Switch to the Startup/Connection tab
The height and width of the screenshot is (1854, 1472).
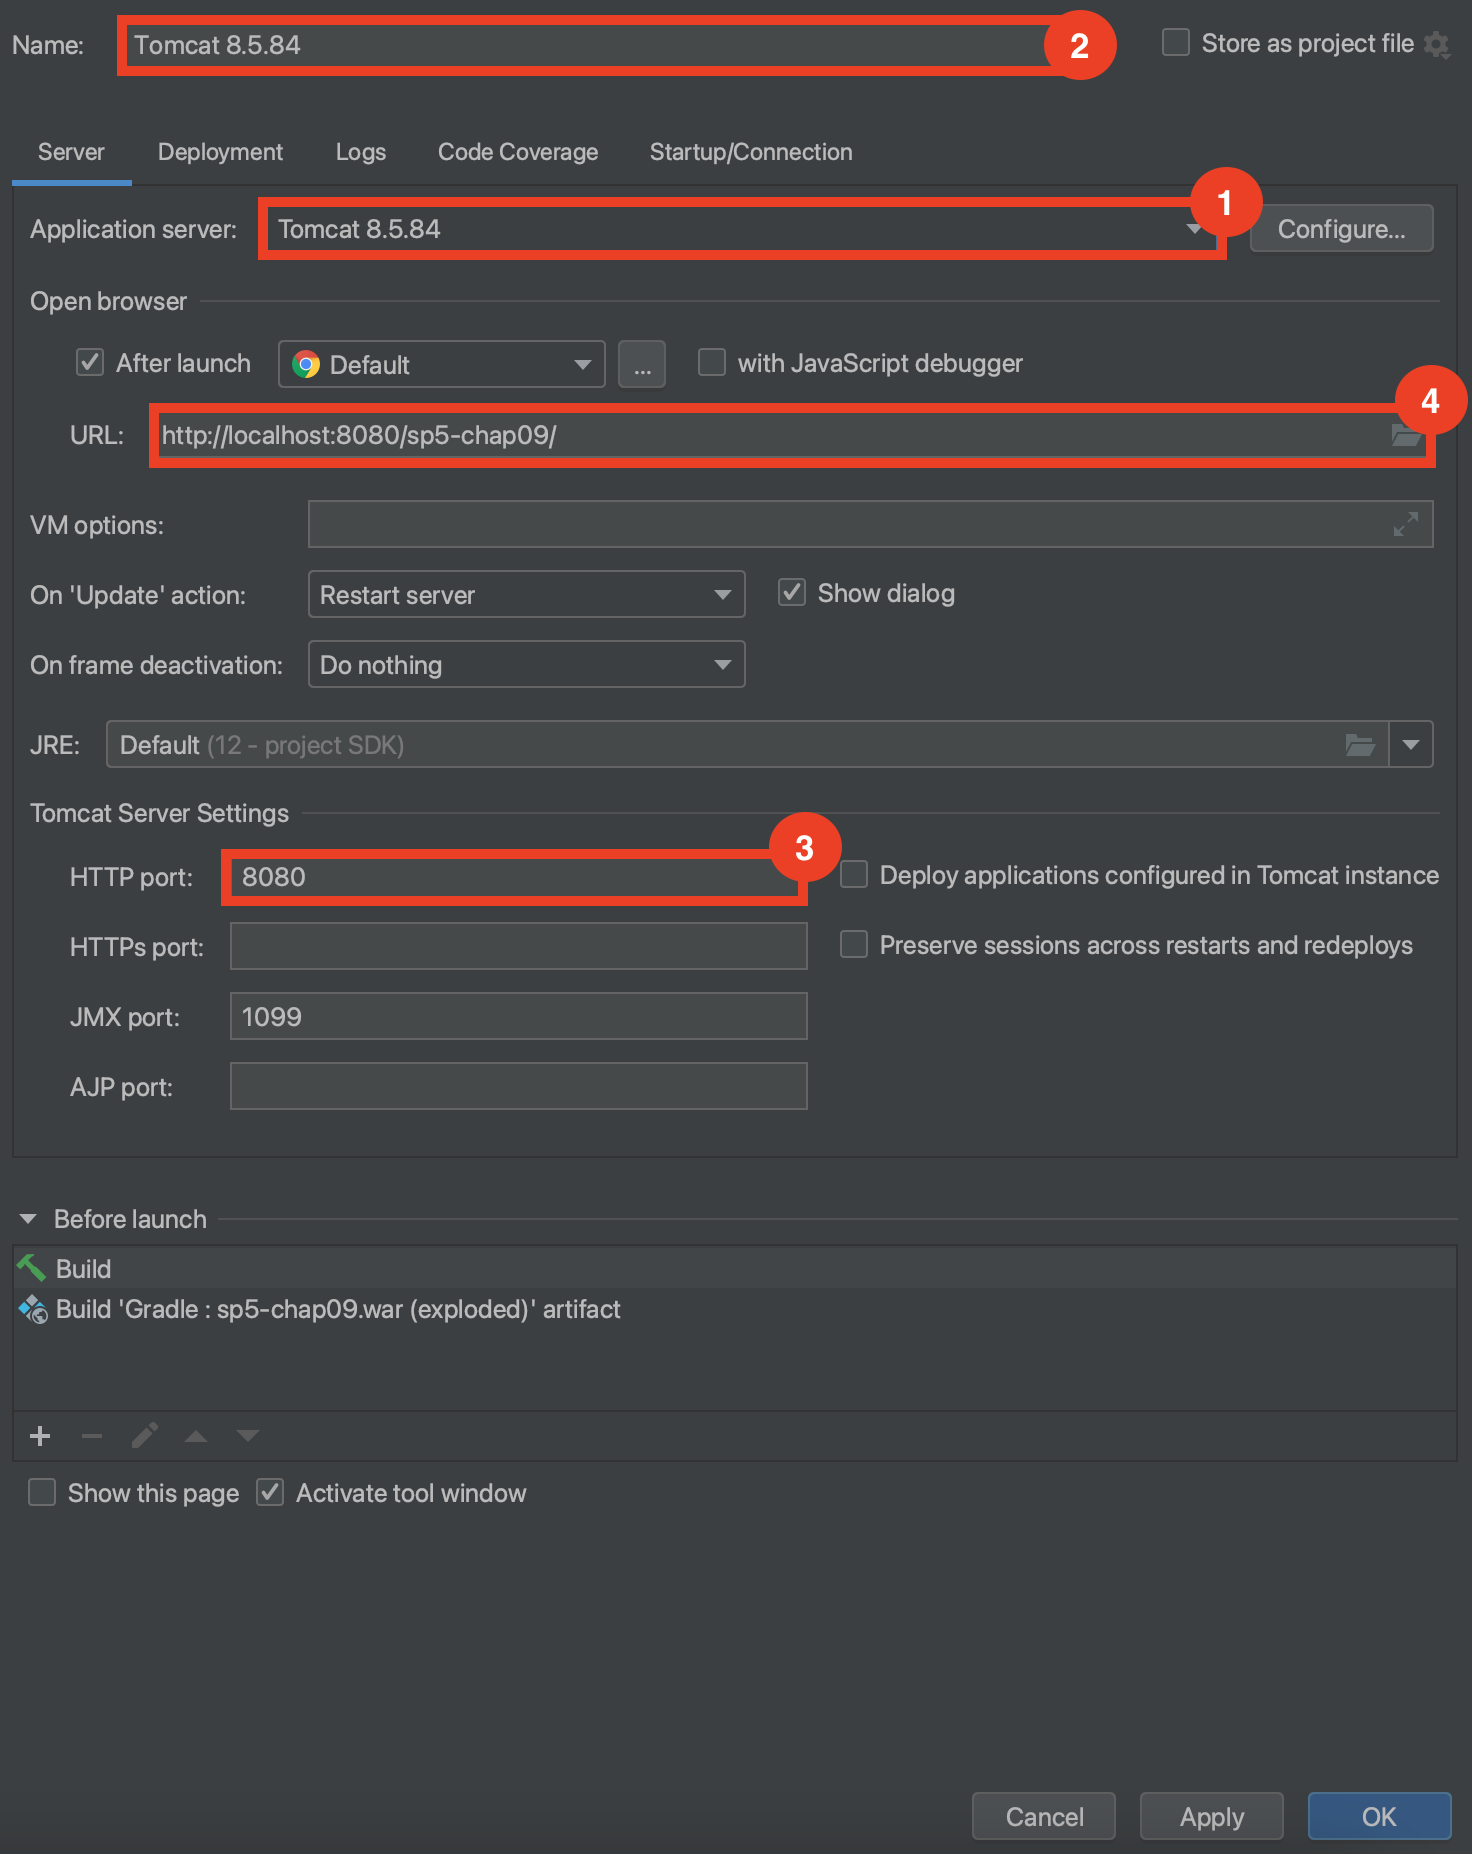pos(751,152)
